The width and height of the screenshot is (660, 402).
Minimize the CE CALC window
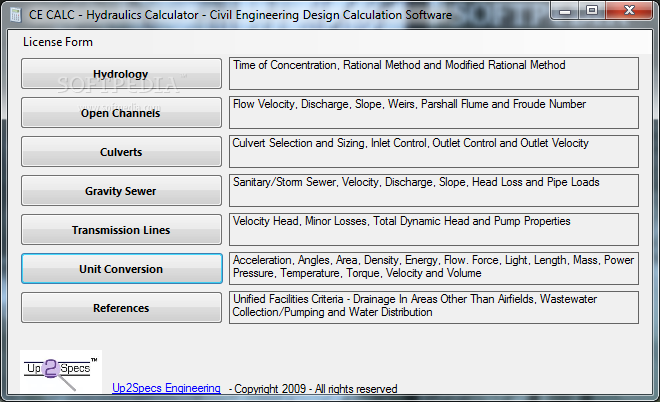[x=565, y=11]
